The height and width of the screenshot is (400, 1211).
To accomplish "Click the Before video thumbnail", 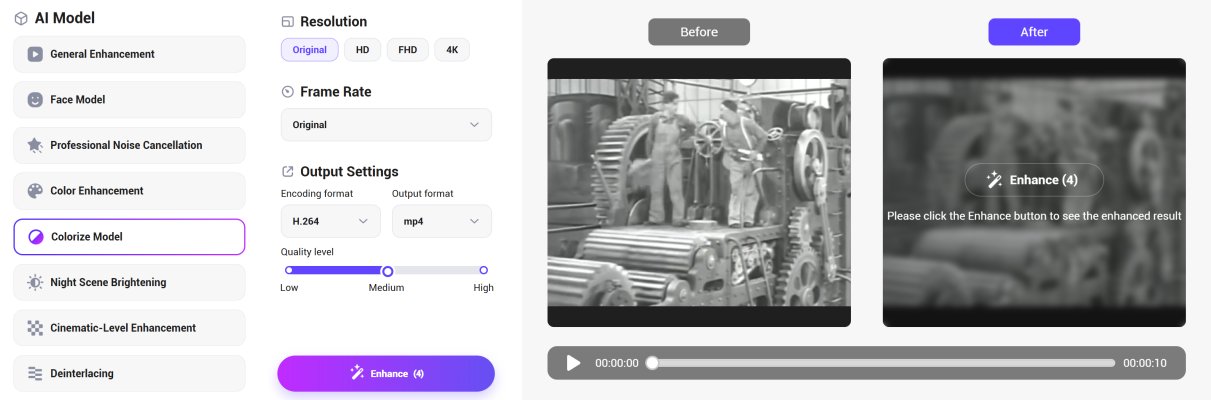I will (x=699, y=192).
